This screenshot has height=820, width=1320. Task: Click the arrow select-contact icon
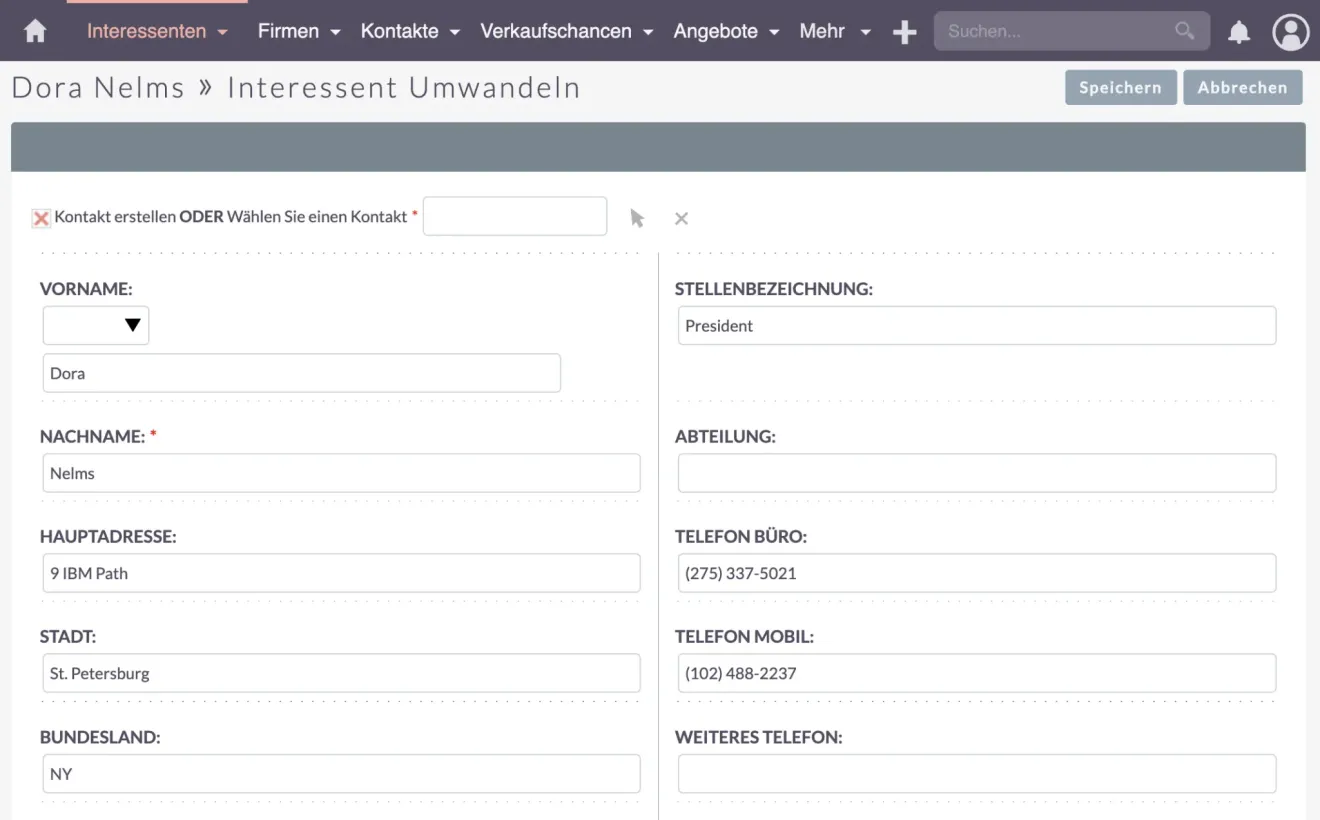[637, 218]
